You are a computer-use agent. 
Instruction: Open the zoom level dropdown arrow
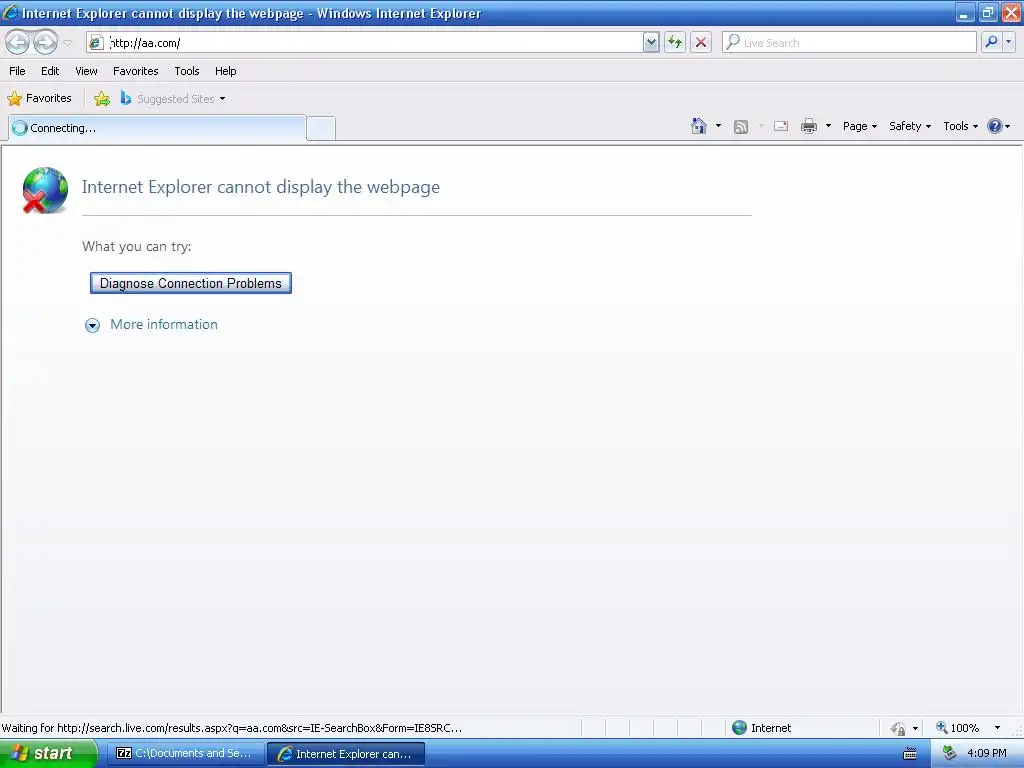(997, 728)
